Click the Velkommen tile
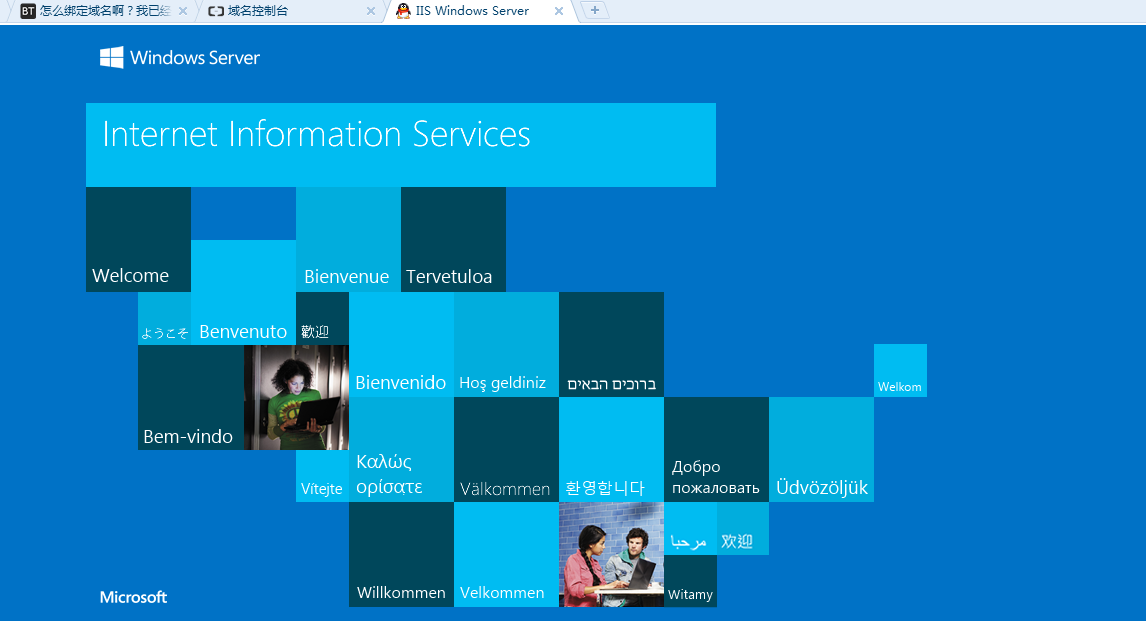Screen dimensions: 1146x621 (x=506, y=555)
